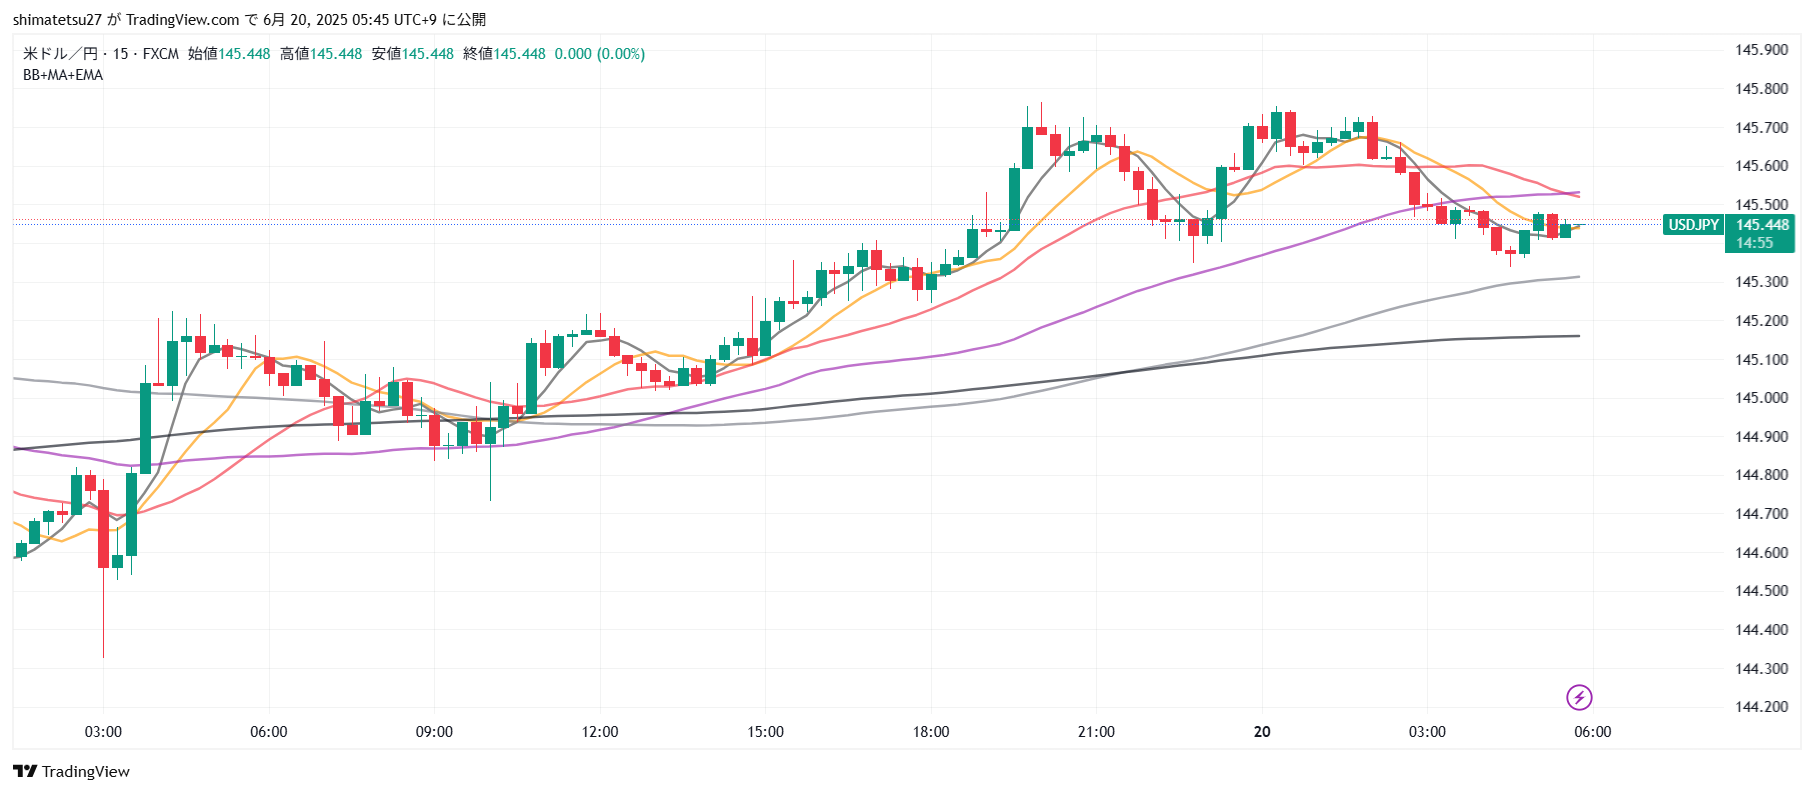
Task: Click the 始値 open value in legend
Action: pos(244,54)
